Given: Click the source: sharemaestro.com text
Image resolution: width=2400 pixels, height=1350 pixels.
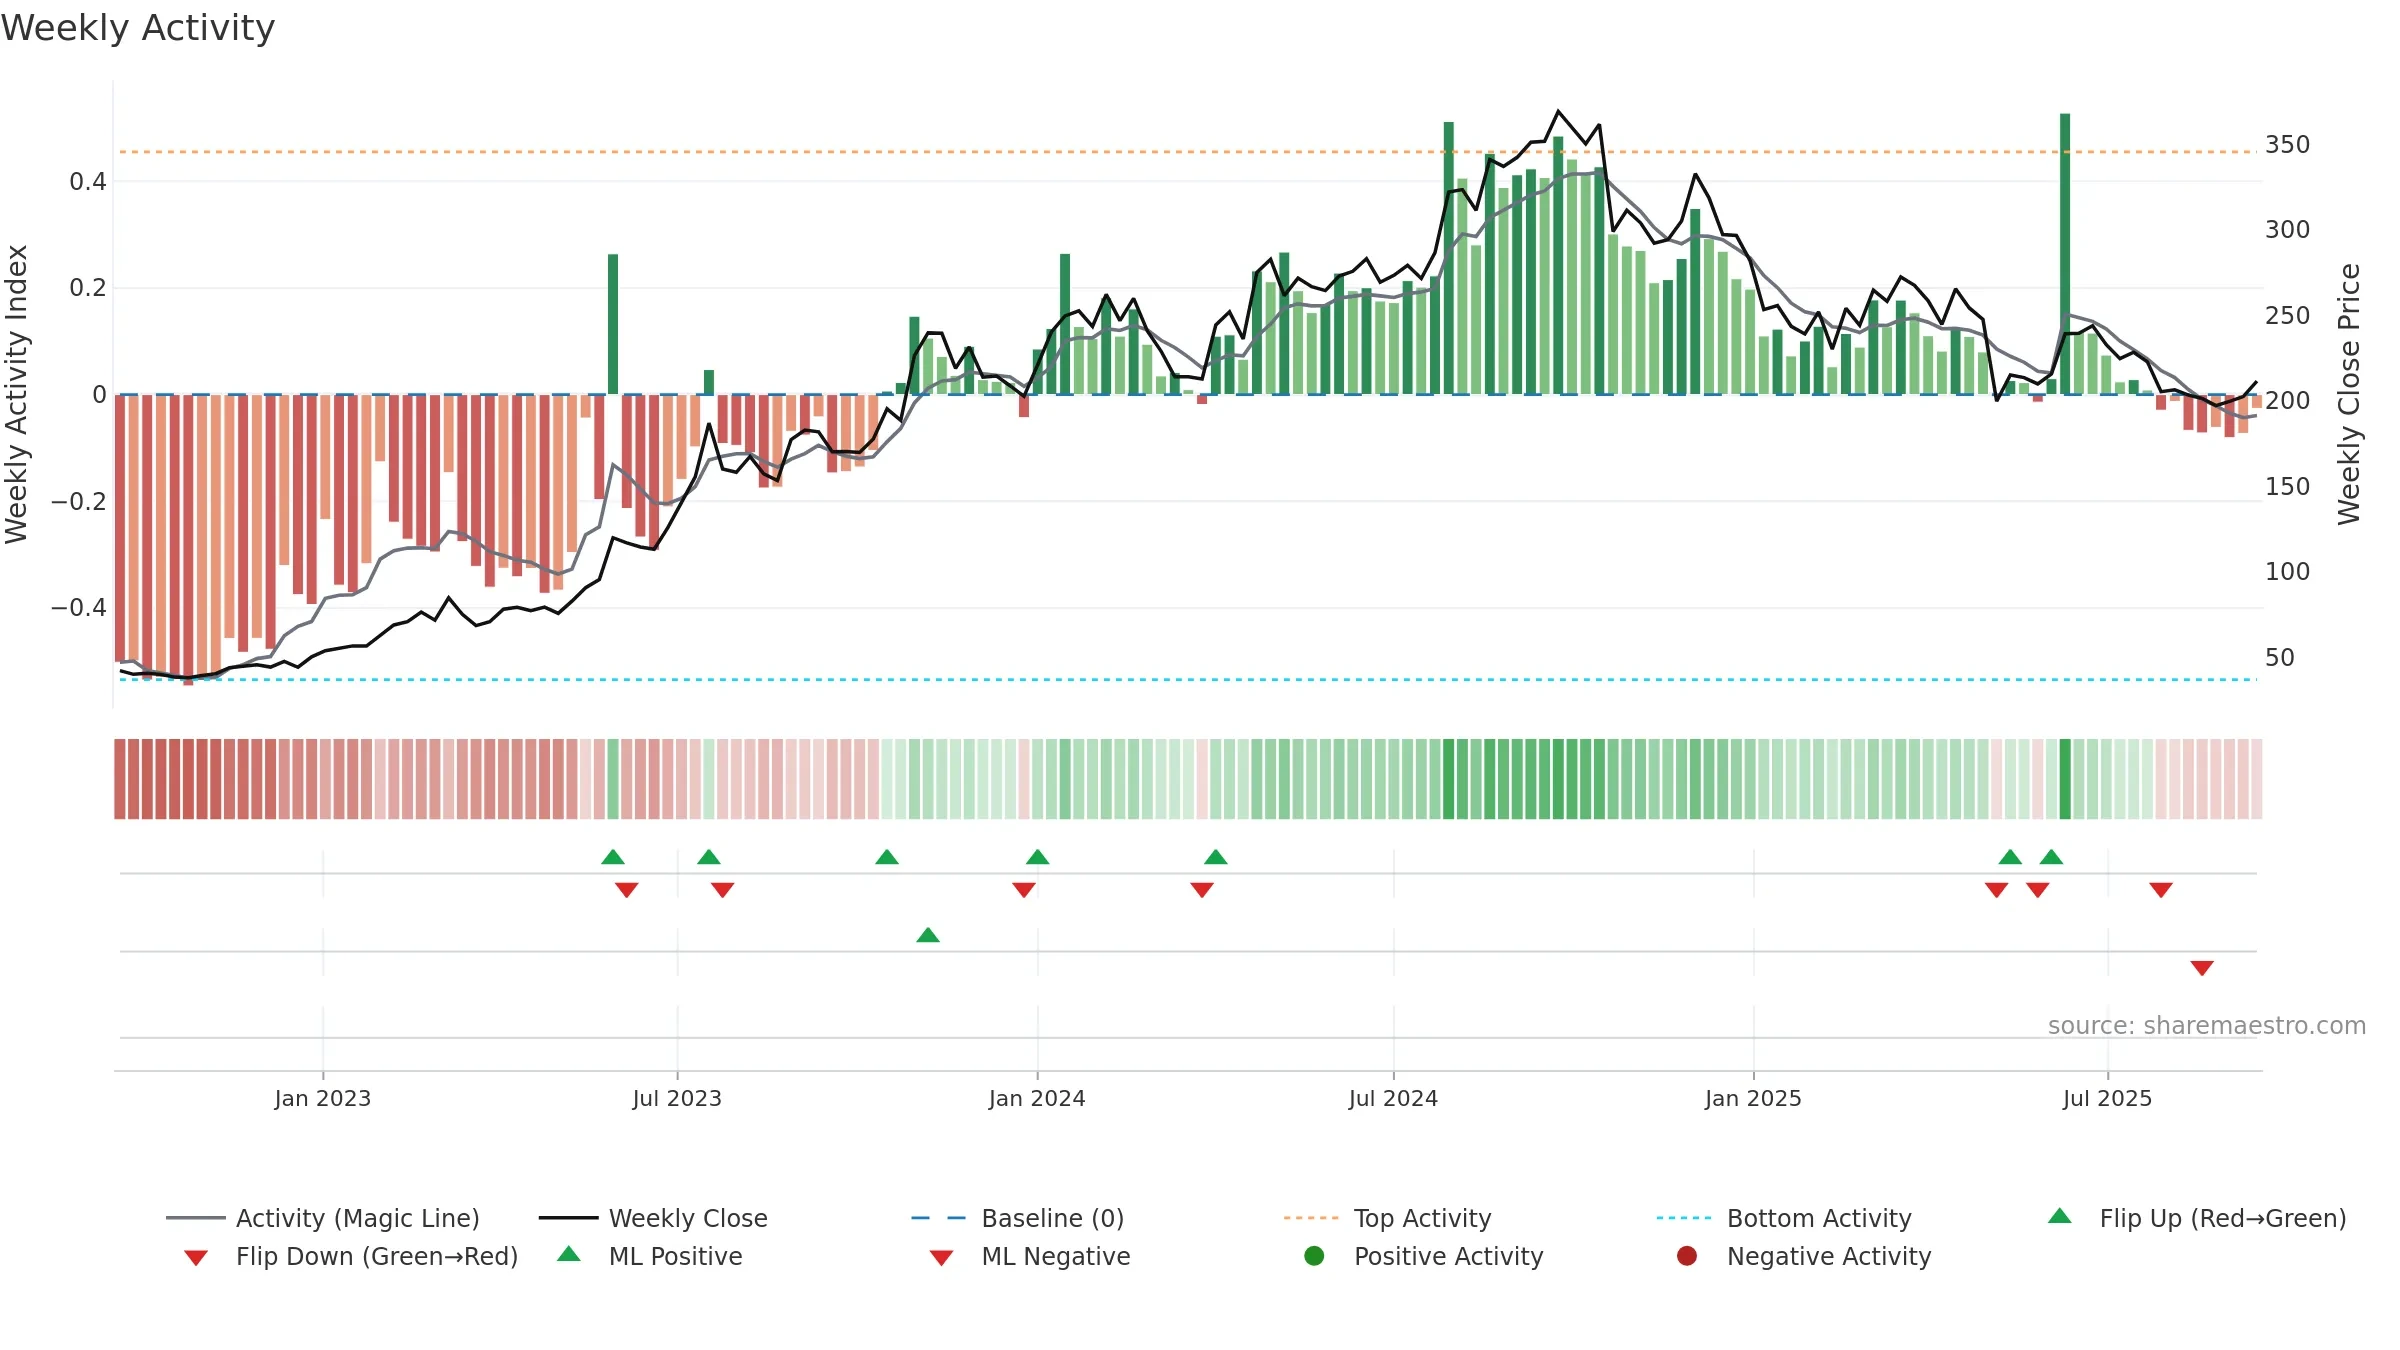Looking at the screenshot, I should tap(2207, 1025).
